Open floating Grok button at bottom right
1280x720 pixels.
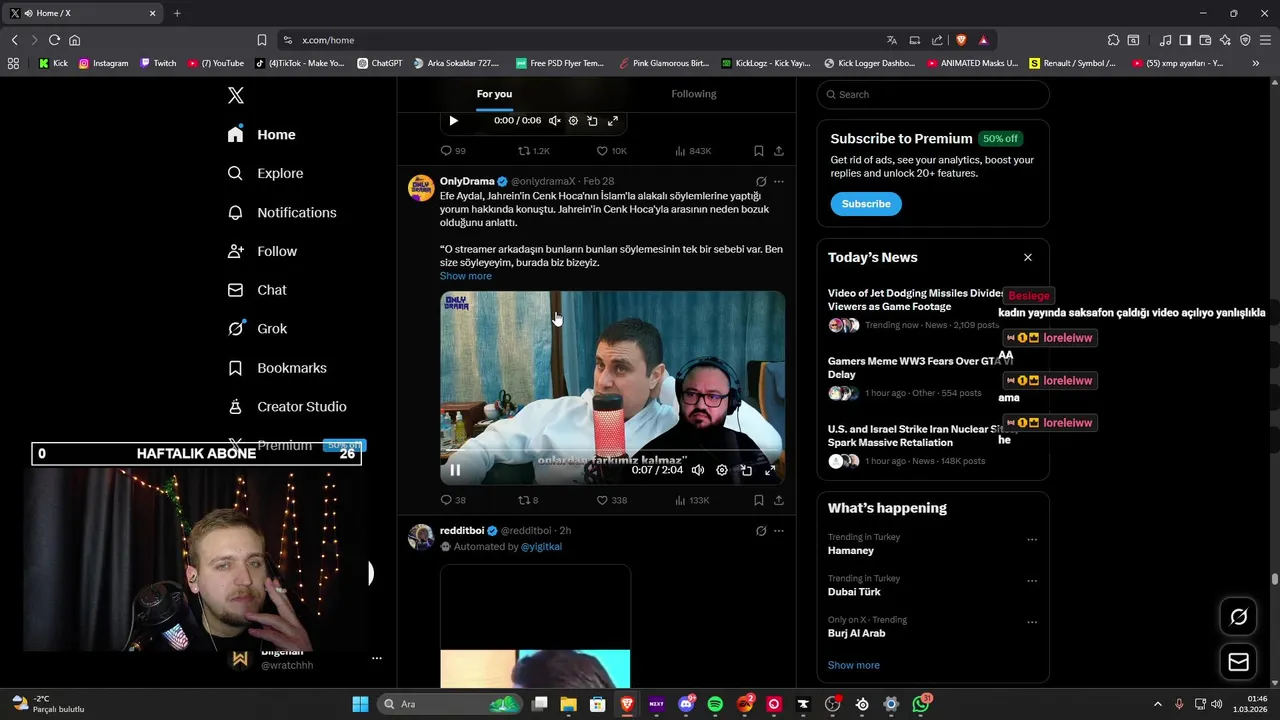tap(1238, 617)
